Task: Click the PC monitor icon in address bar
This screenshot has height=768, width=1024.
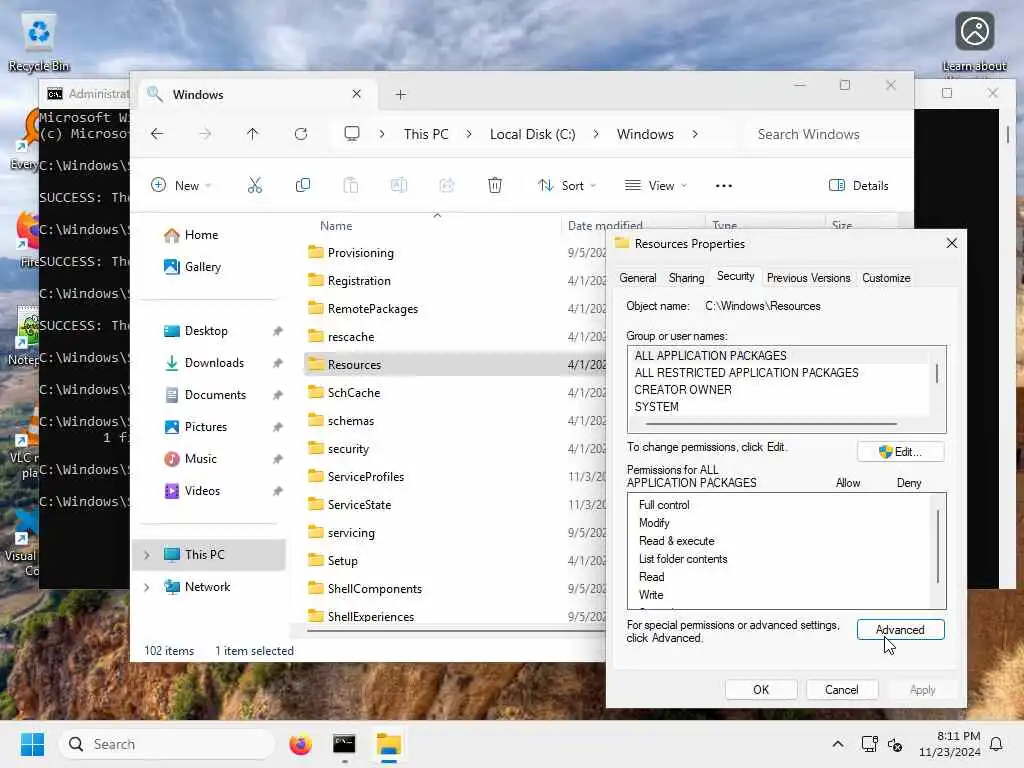Action: 352,134
